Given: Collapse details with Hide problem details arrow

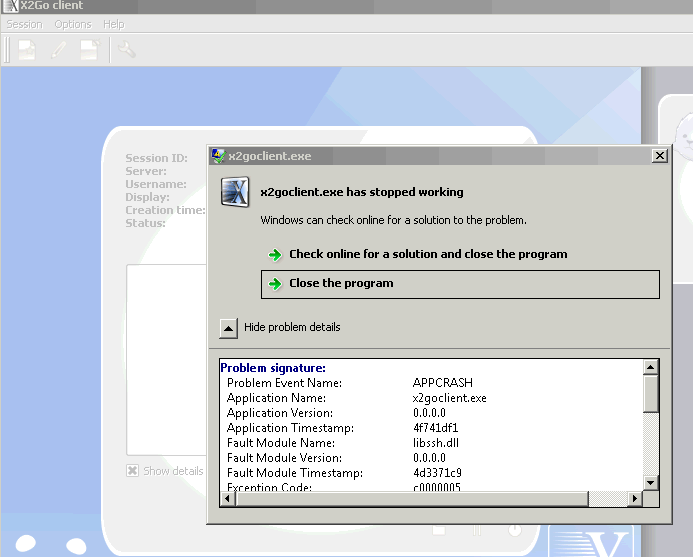Looking at the screenshot, I should click(x=228, y=328).
